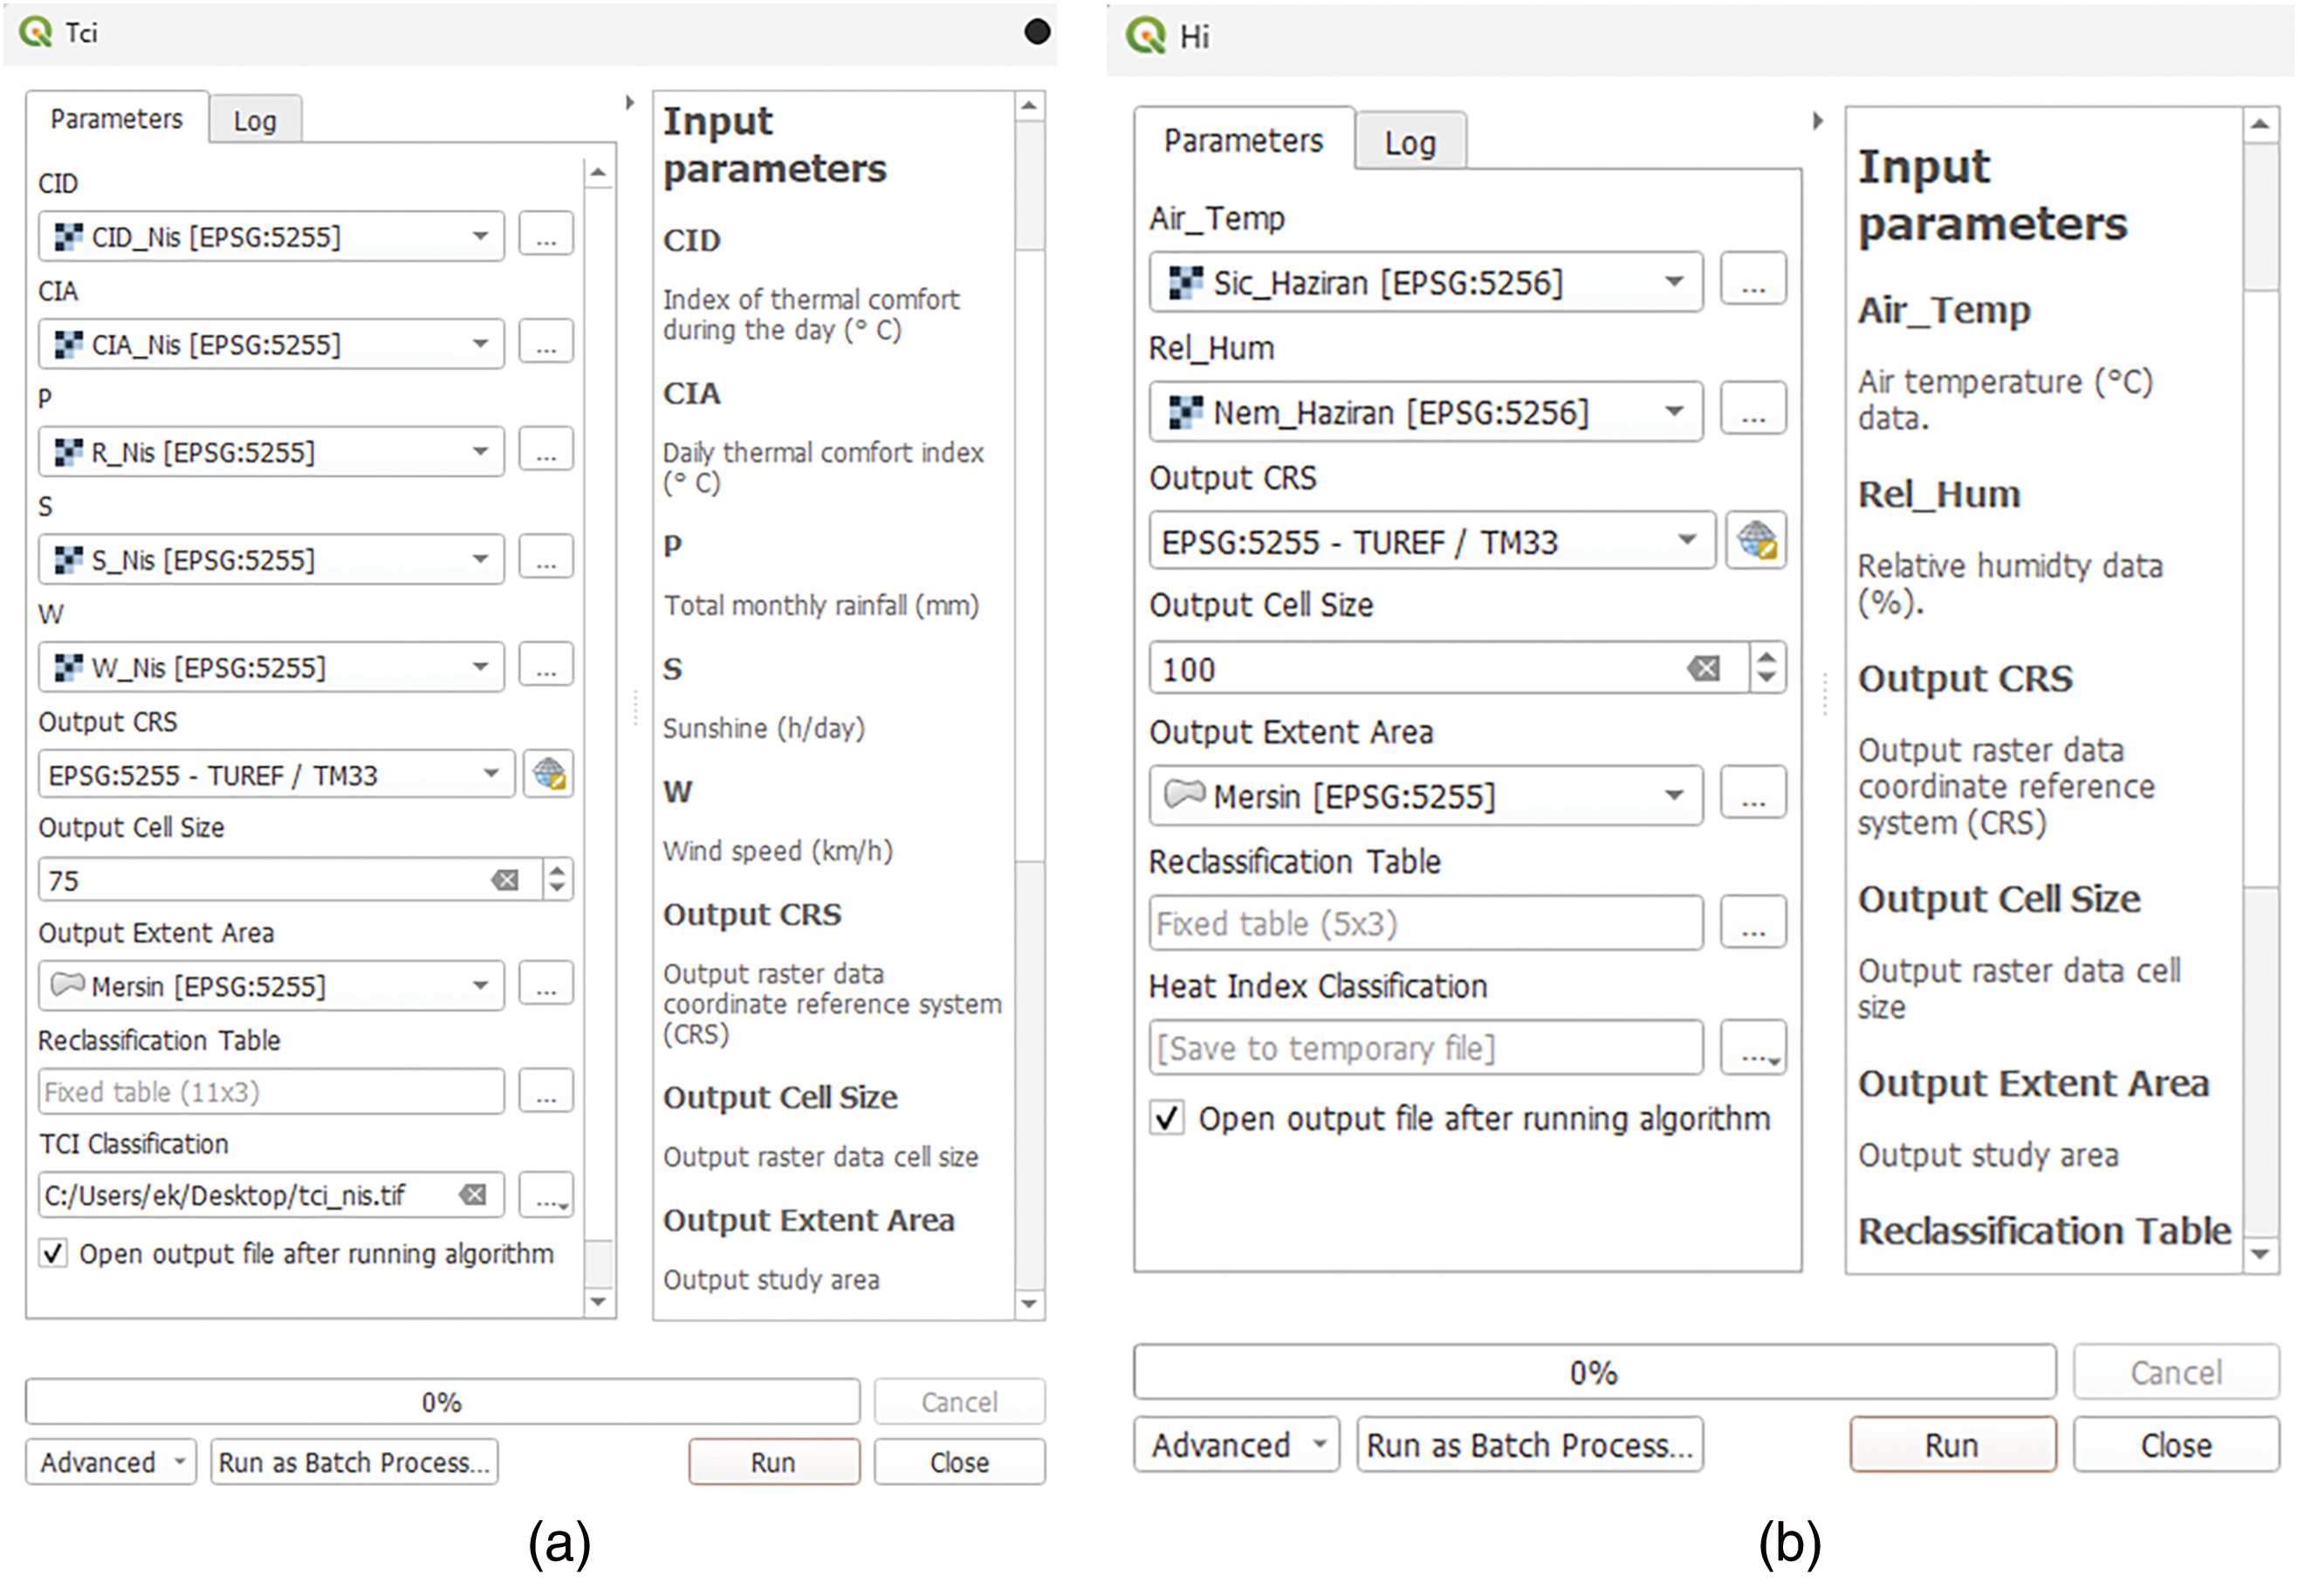The width and height of the screenshot is (2298, 1596).
Task: Open CRS selector in Tci dialog
Action: coord(548,774)
